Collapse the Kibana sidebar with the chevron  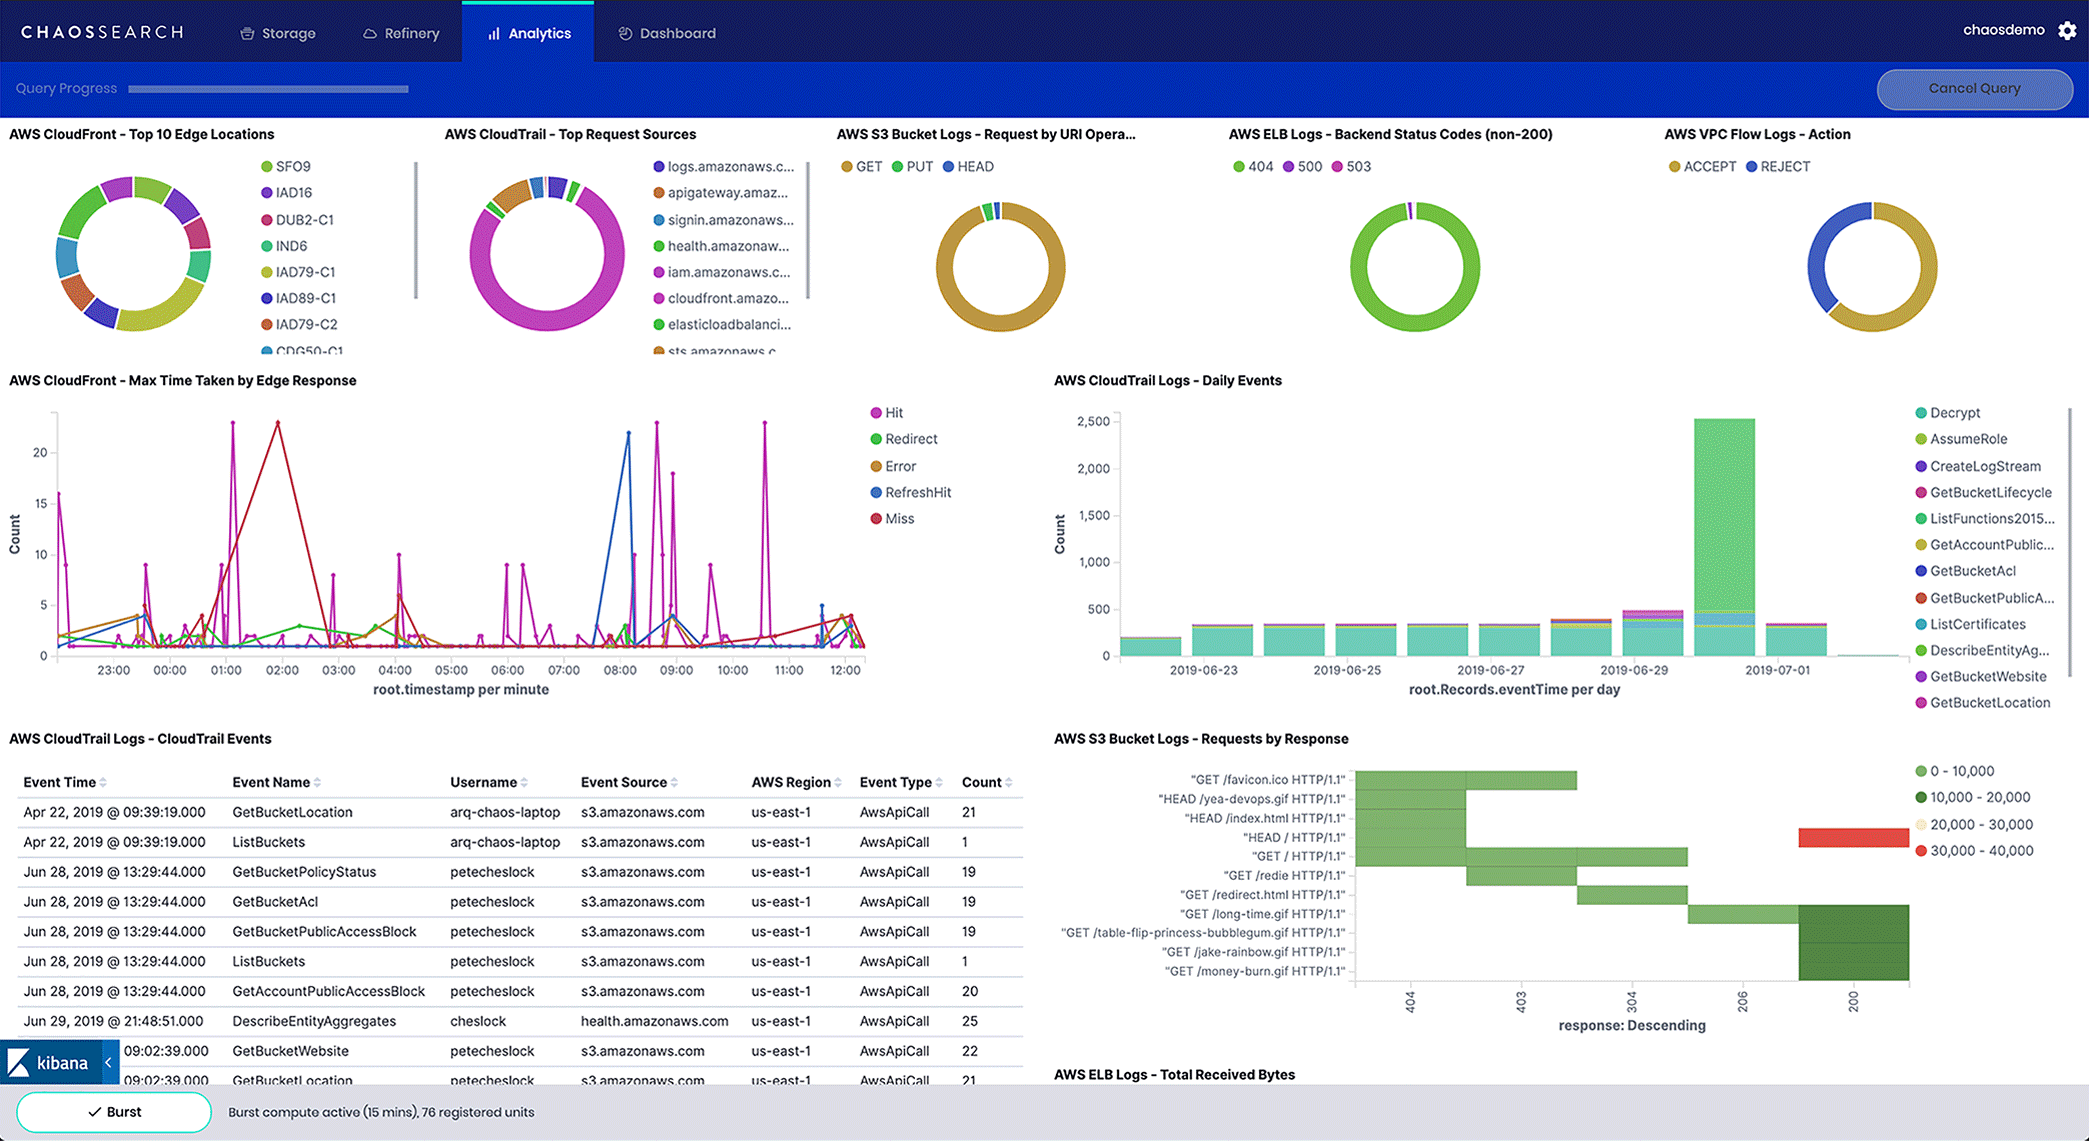coord(108,1063)
